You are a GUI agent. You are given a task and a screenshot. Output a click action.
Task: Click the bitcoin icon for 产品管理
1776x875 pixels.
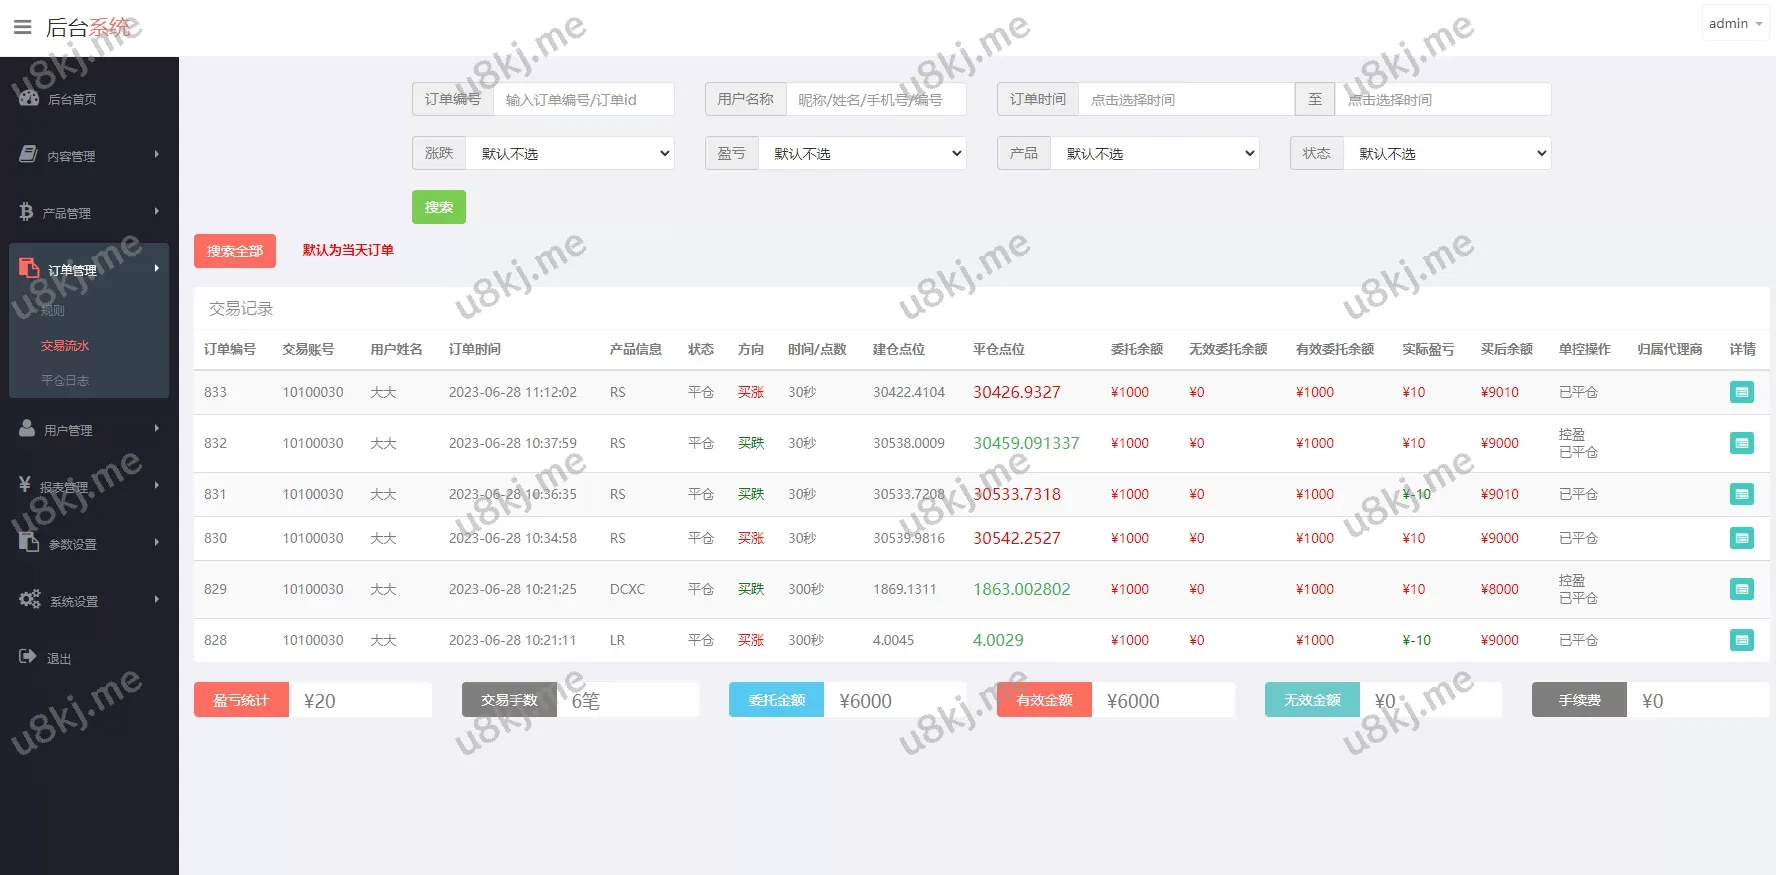tap(26, 212)
